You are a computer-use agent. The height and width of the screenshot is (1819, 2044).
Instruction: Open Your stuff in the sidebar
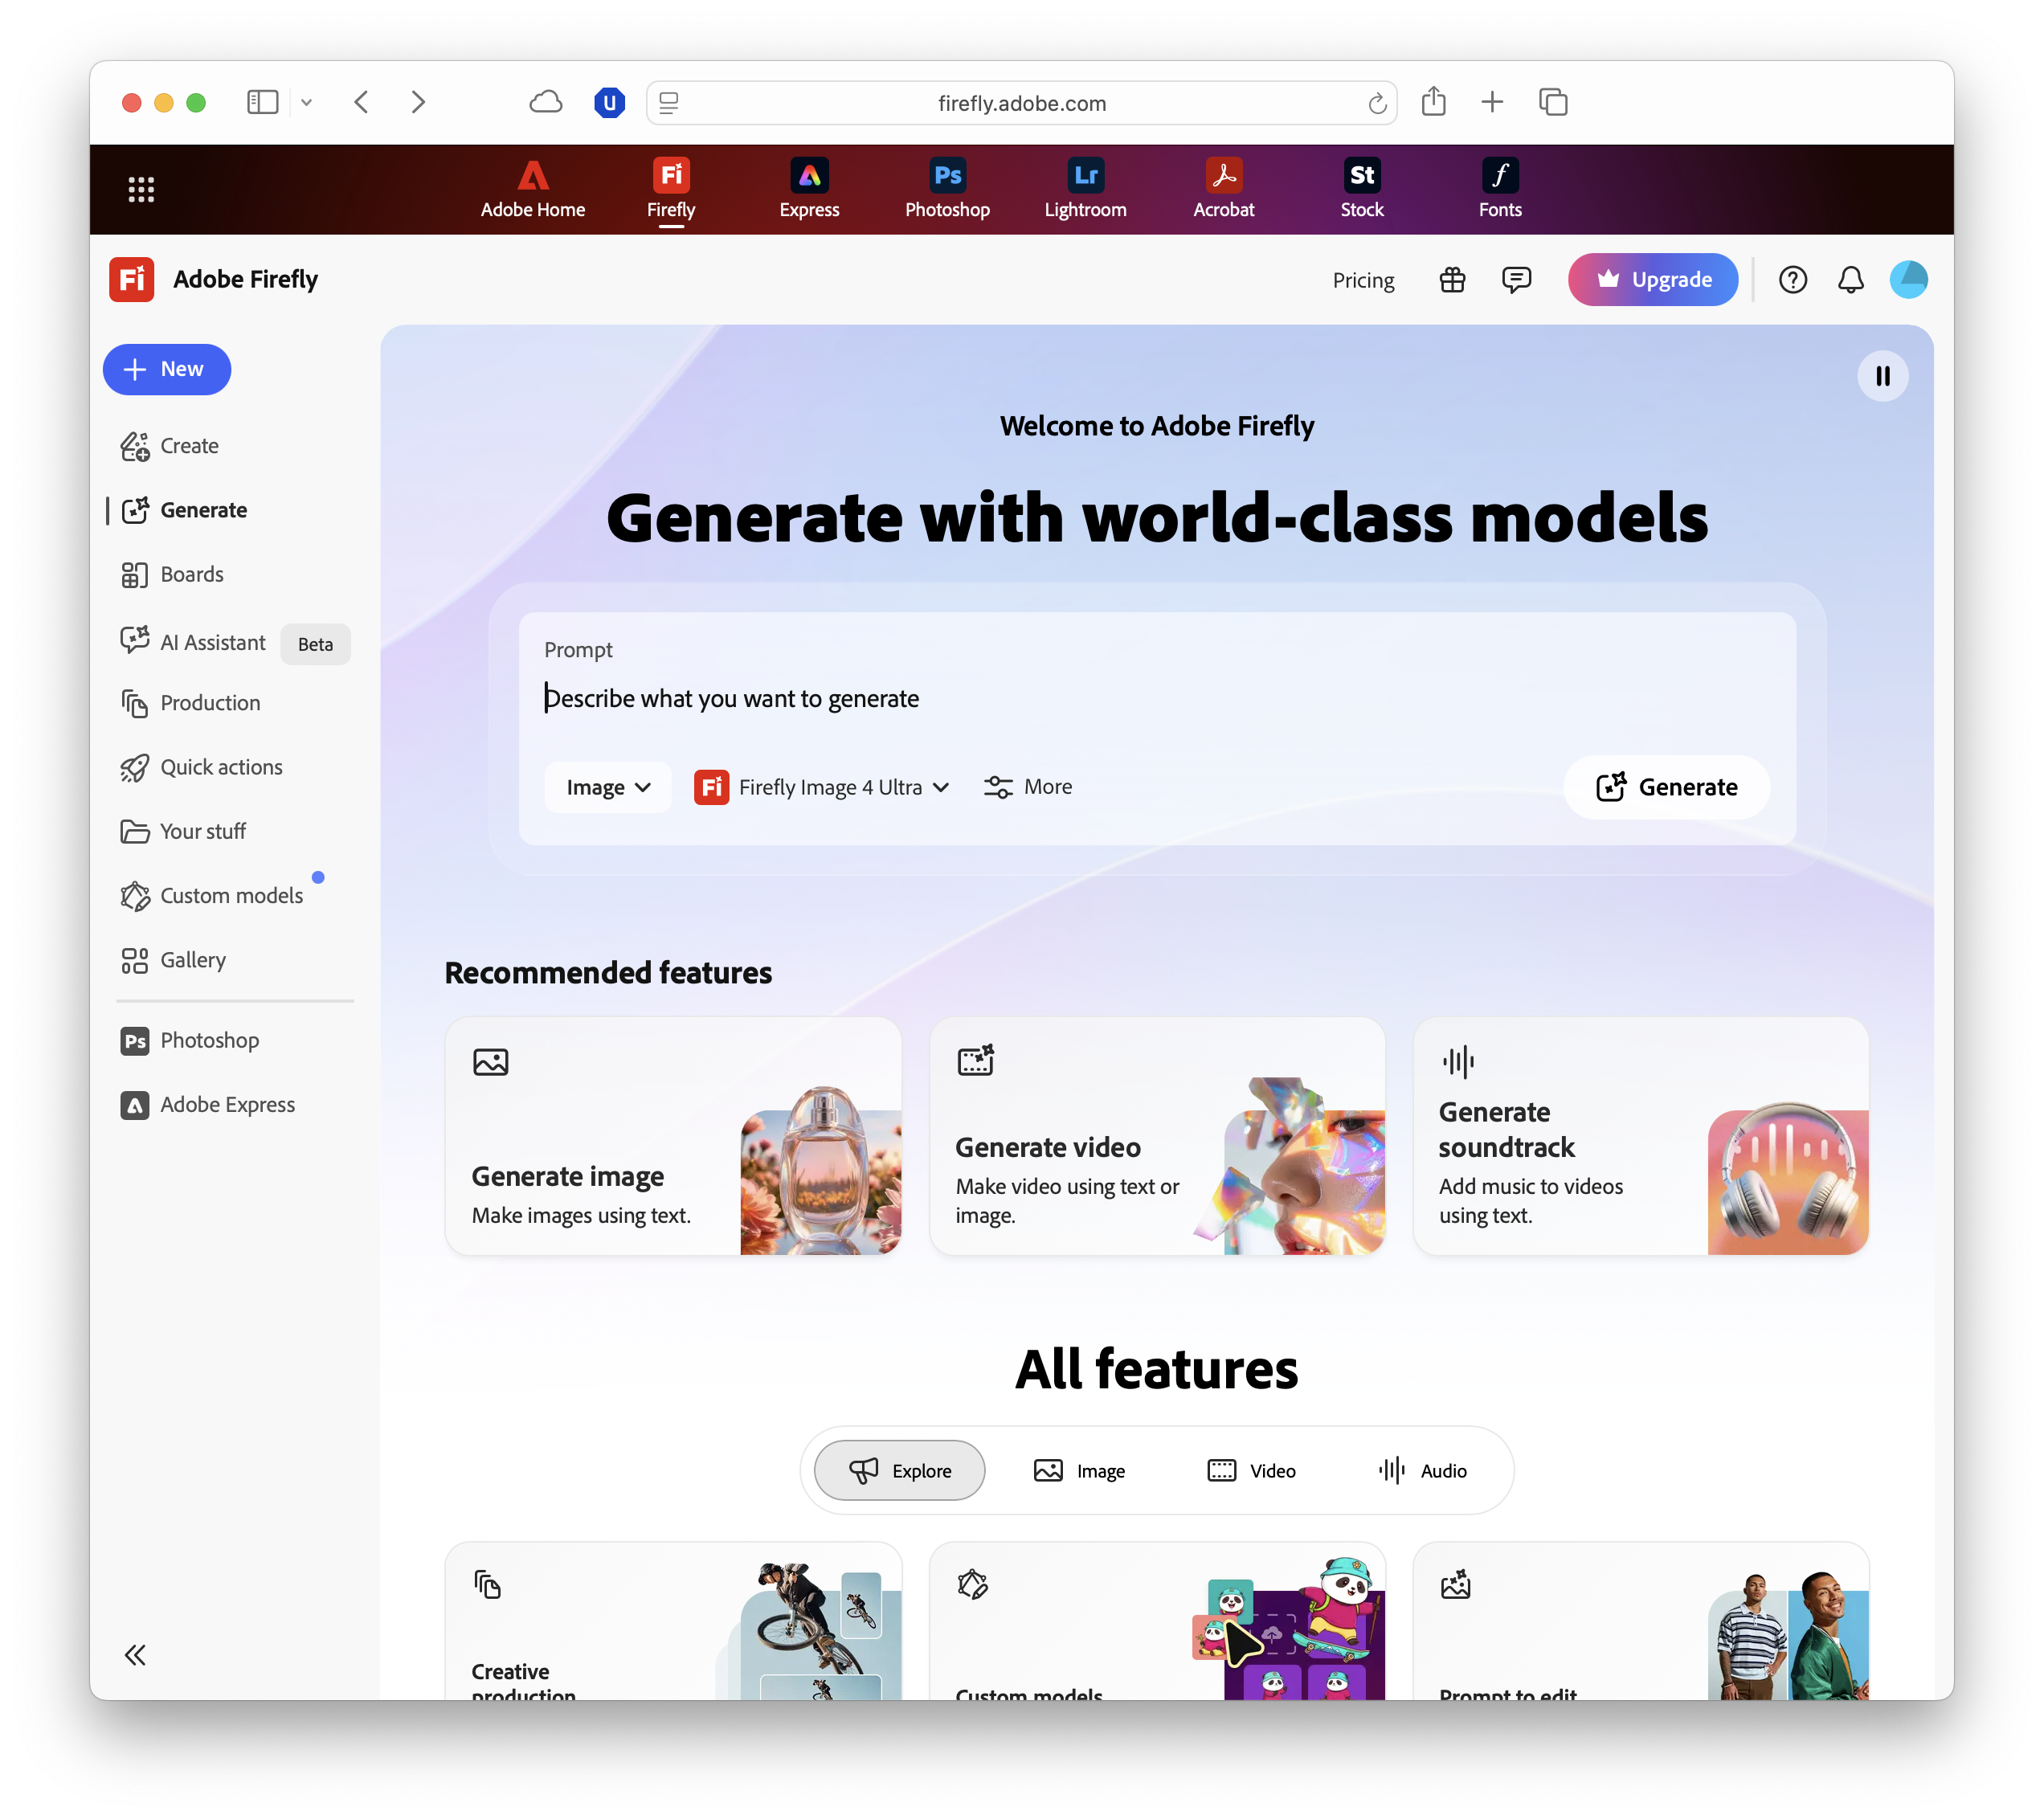tap(183, 831)
